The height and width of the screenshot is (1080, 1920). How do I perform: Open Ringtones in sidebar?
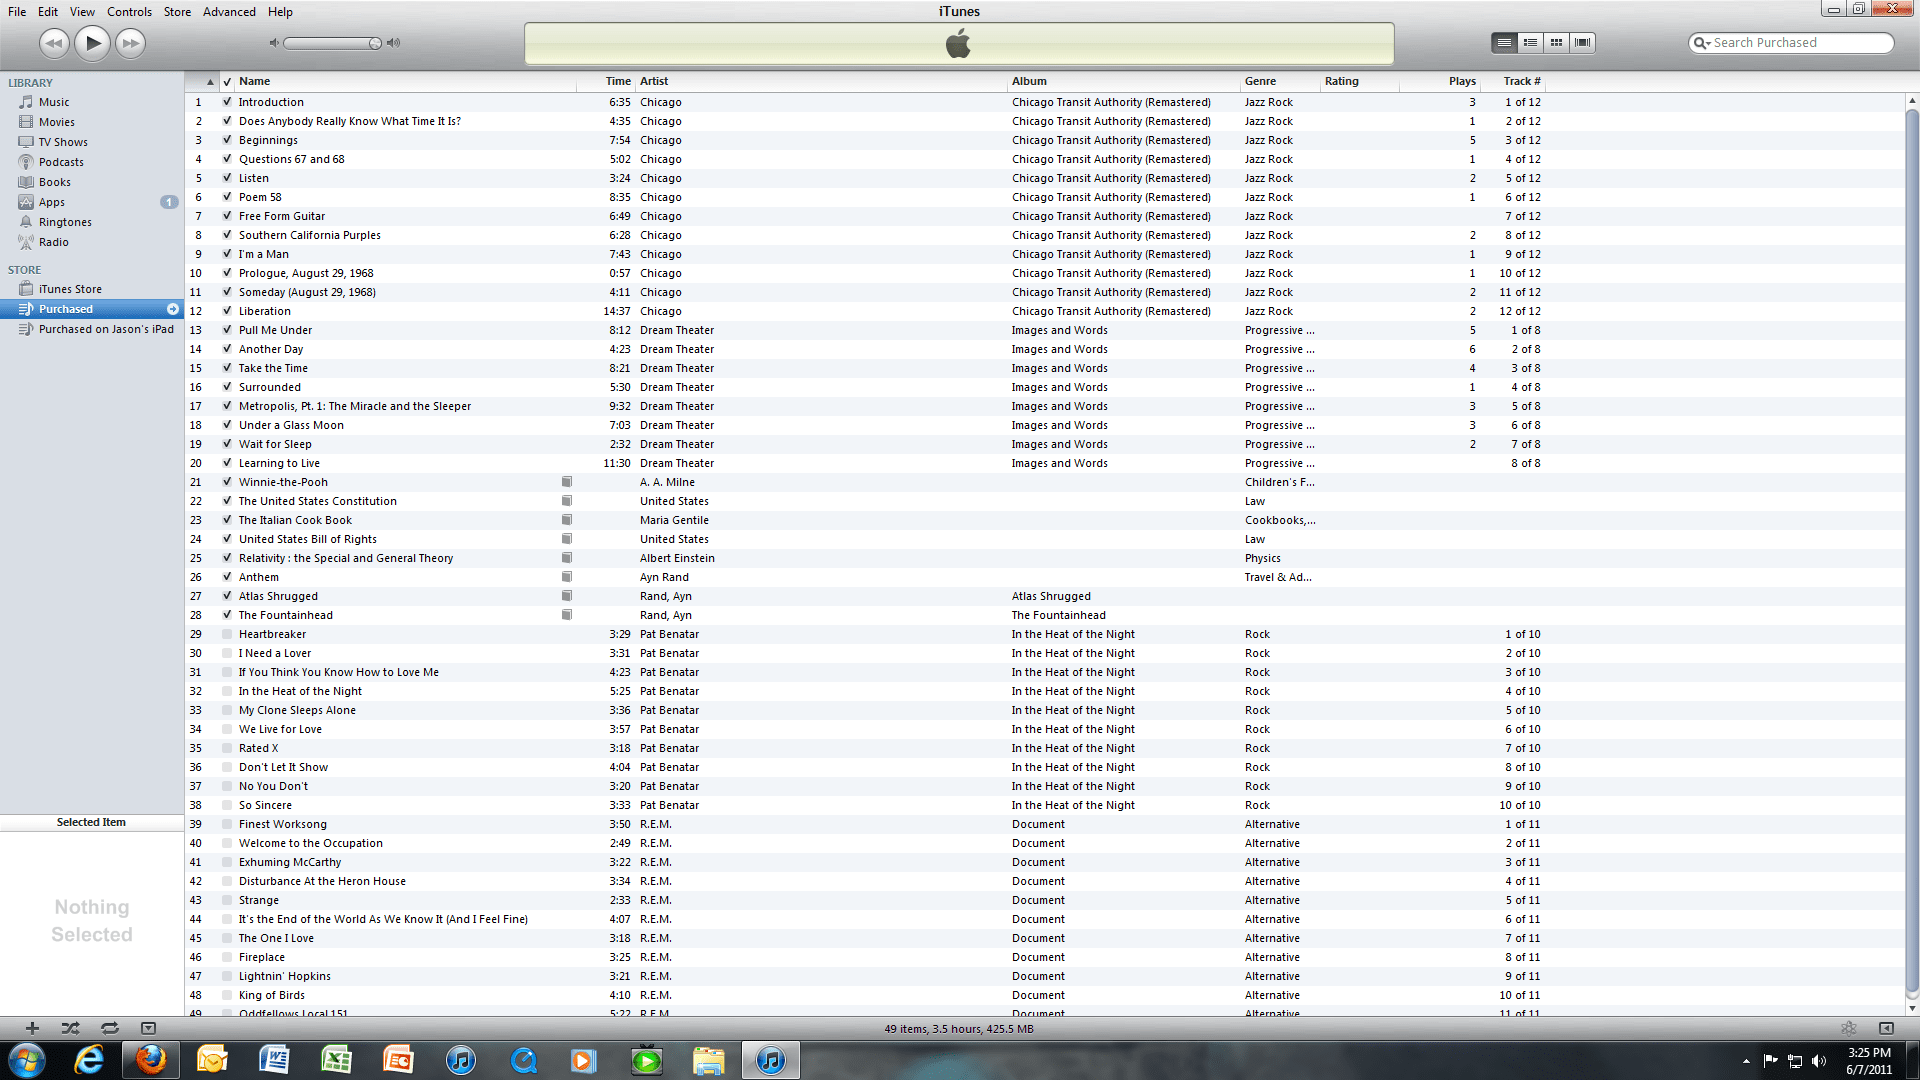coord(65,222)
